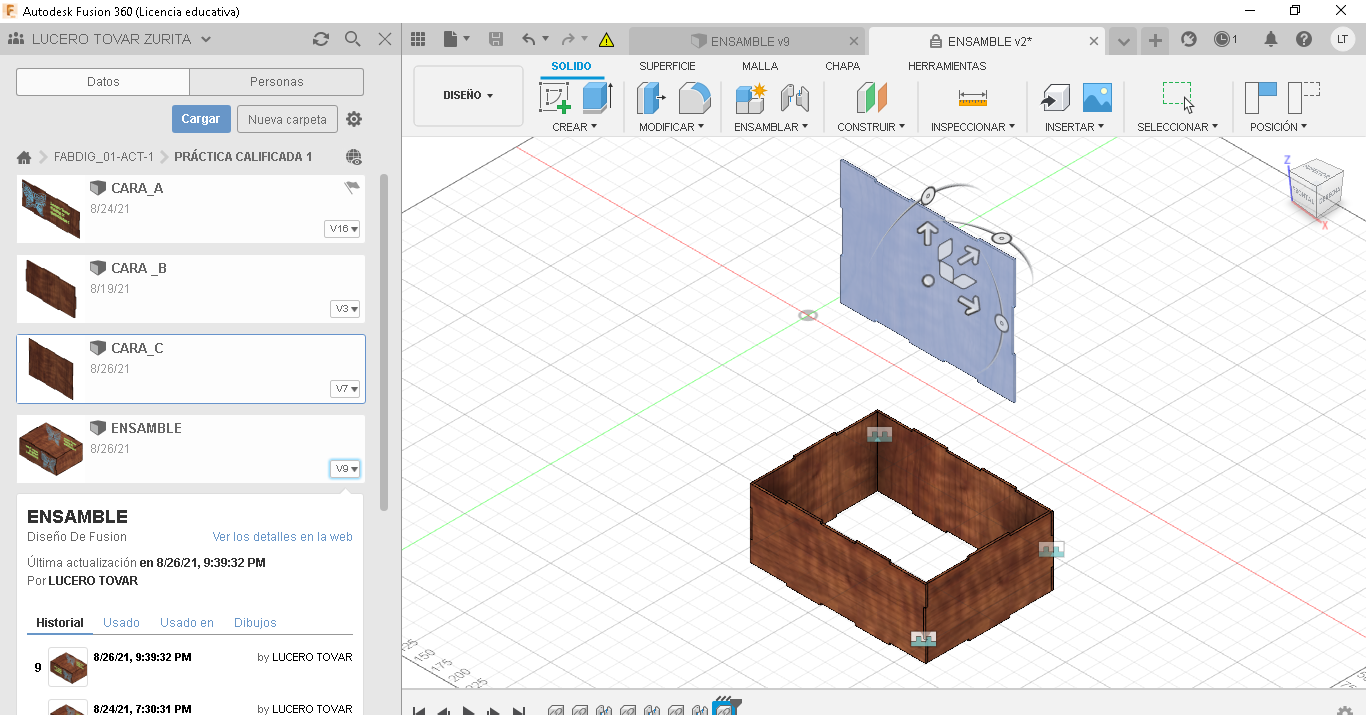Add a new design tab with plus
This screenshot has height=715, width=1366.
tap(1155, 41)
